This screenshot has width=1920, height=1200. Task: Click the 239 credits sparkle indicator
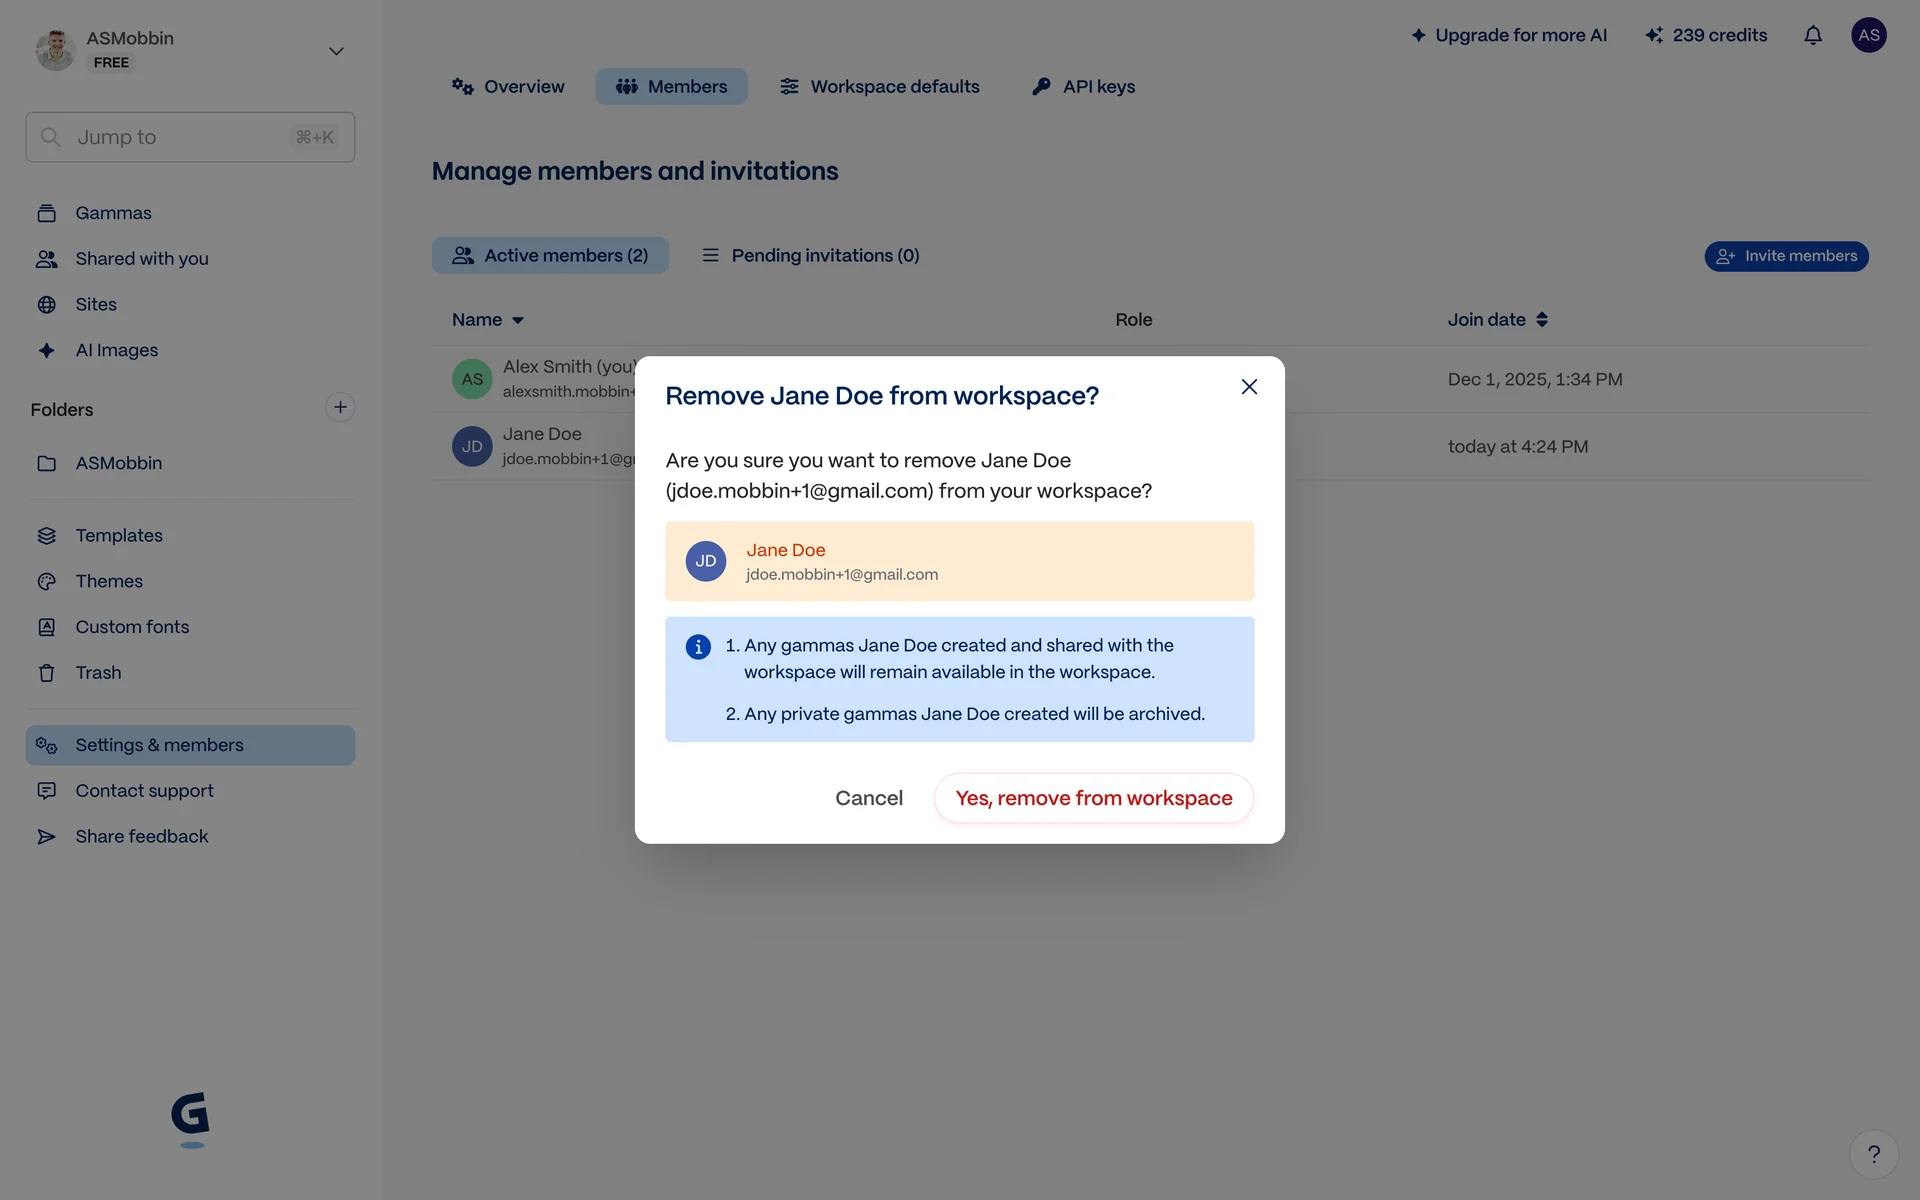(x=1706, y=35)
